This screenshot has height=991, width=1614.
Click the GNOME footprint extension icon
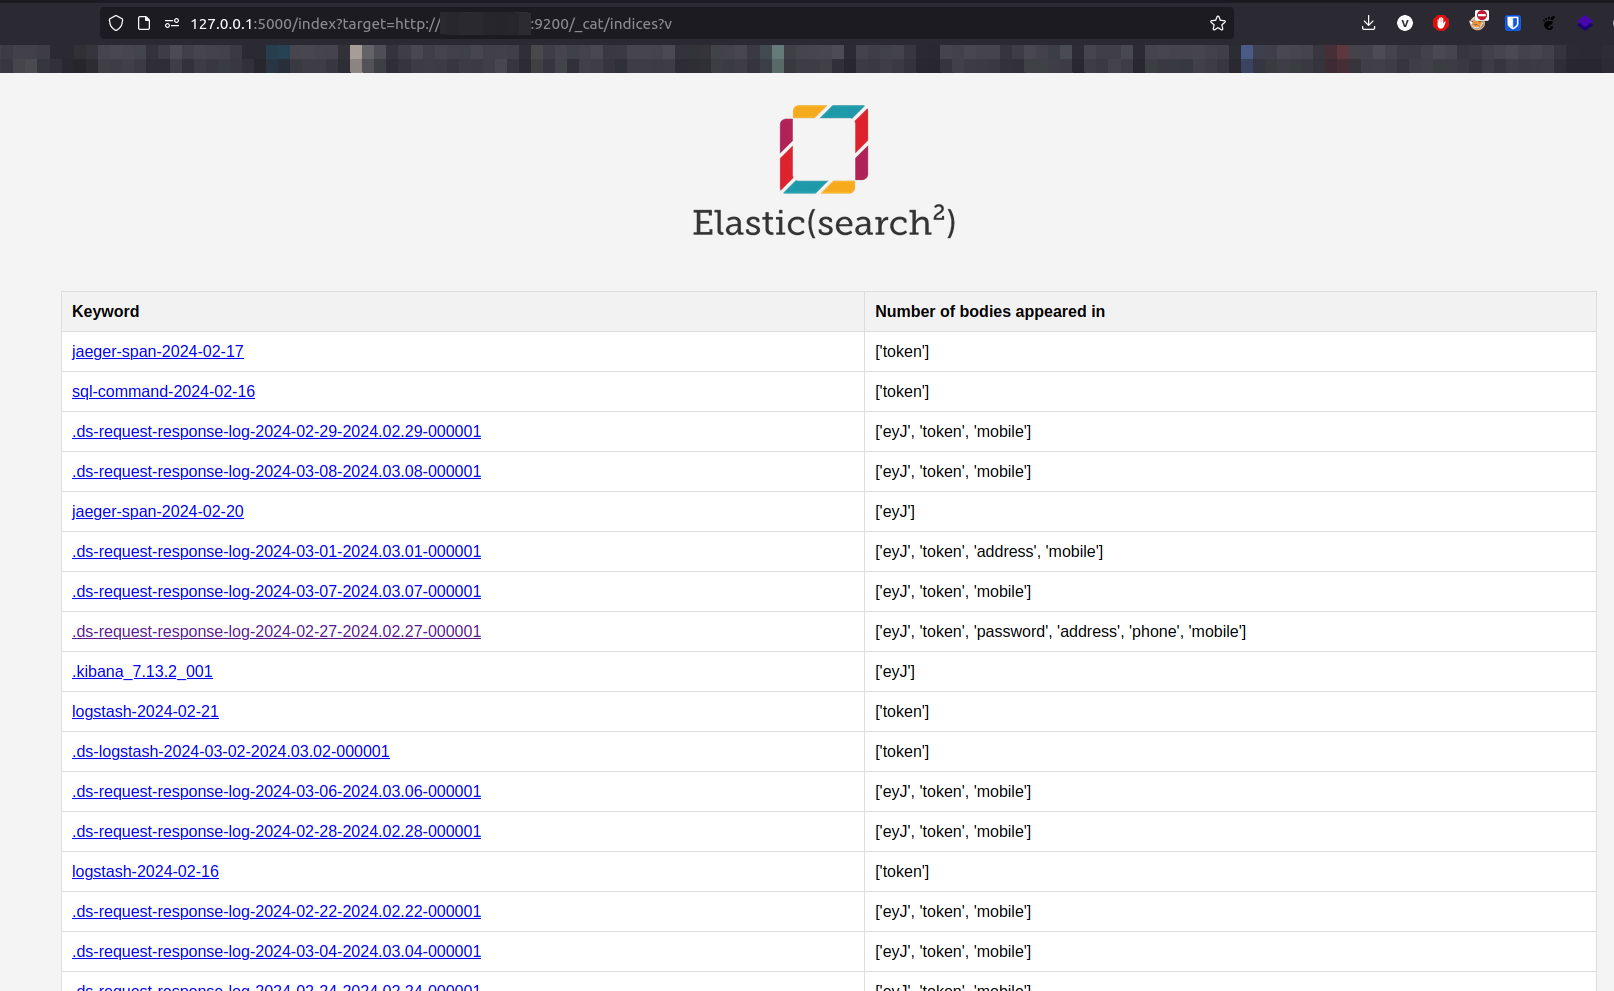(1549, 23)
